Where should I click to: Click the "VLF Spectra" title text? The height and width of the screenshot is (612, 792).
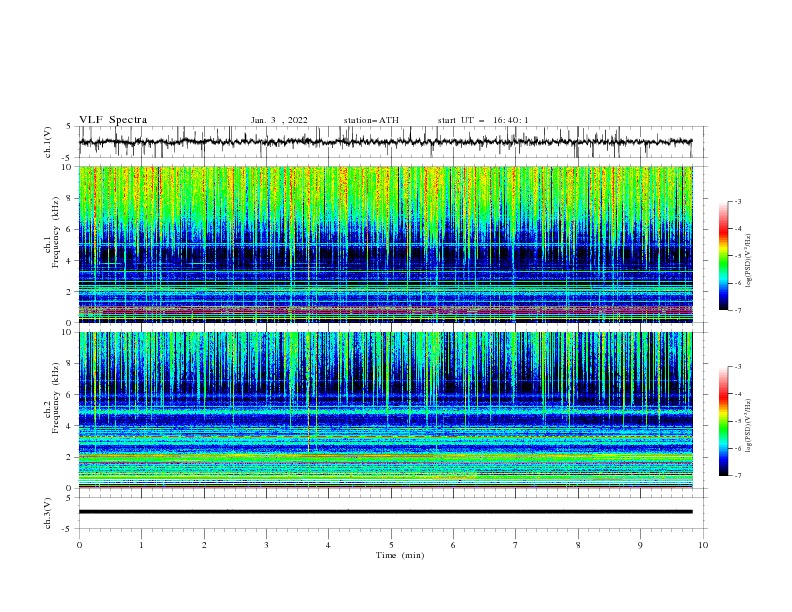tap(113, 120)
